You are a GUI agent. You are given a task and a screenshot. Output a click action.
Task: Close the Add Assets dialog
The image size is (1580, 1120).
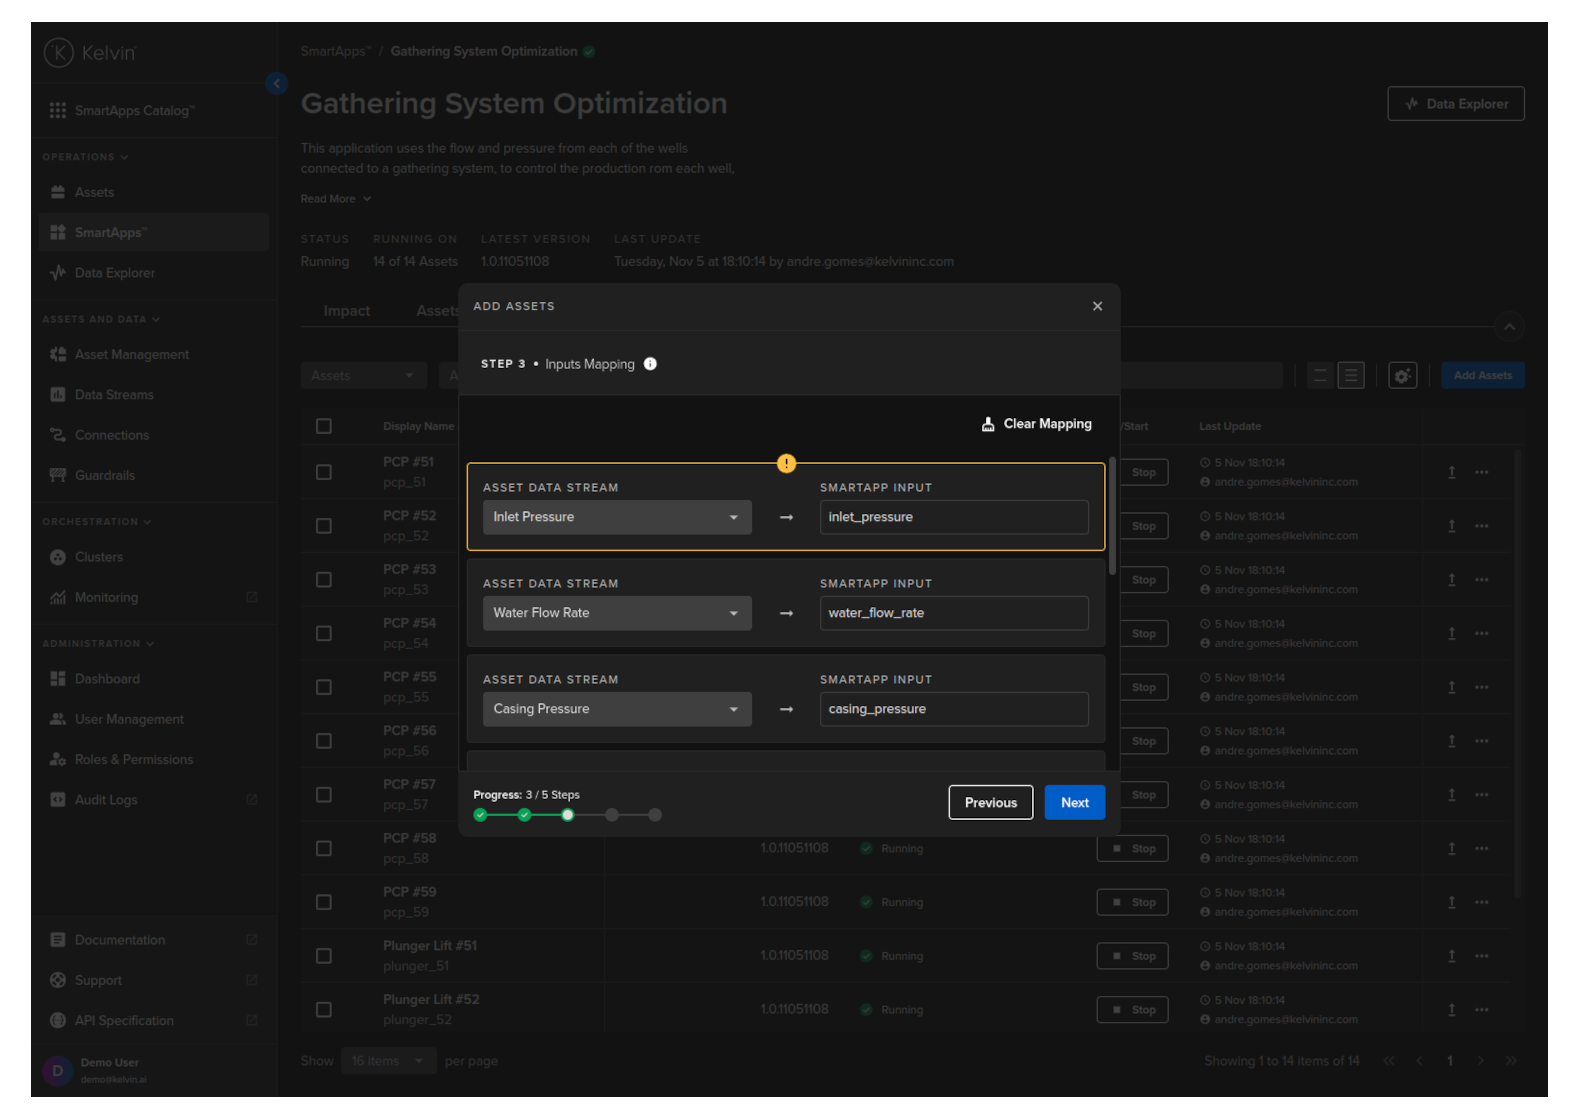(1097, 306)
